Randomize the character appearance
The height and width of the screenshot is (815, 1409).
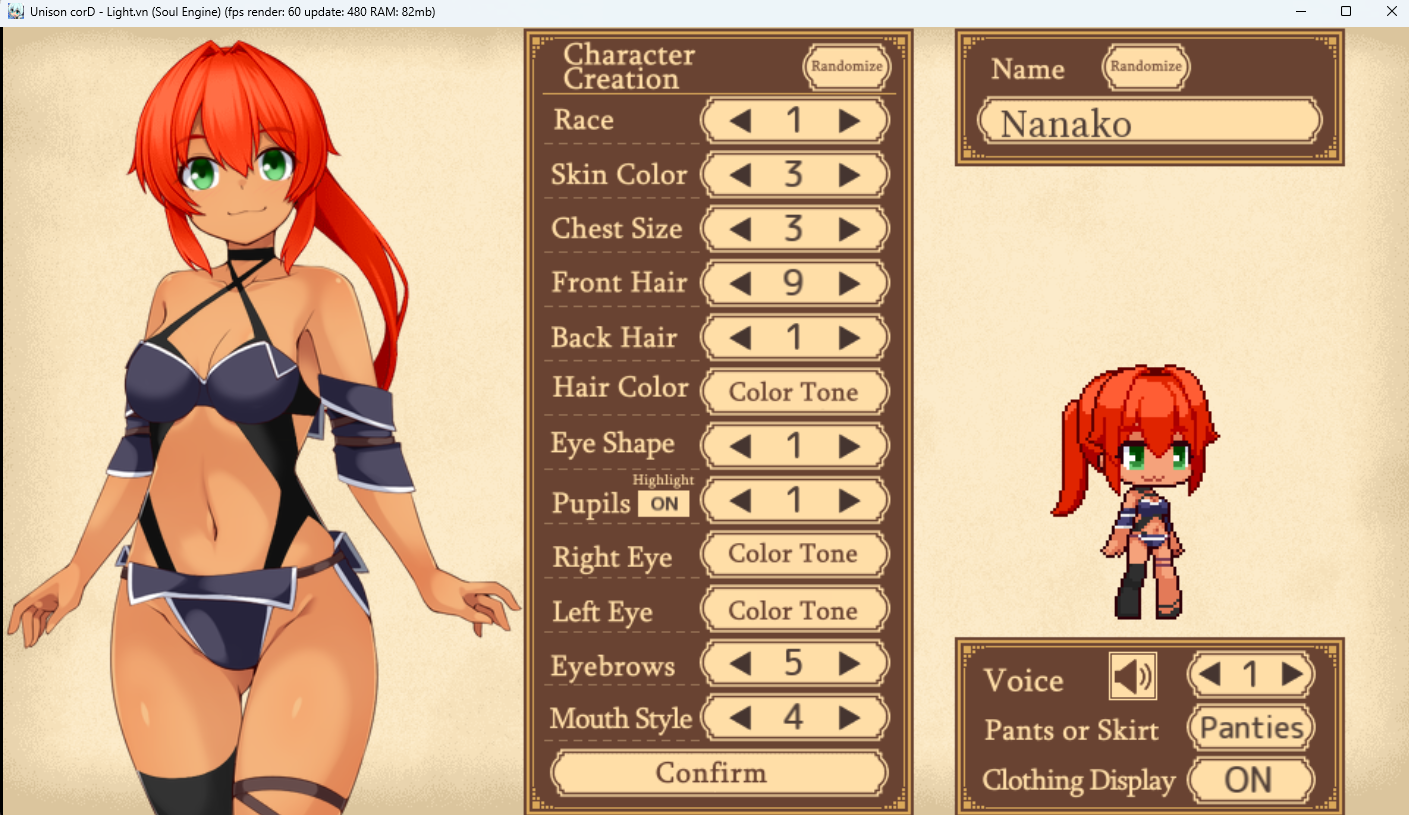847,66
